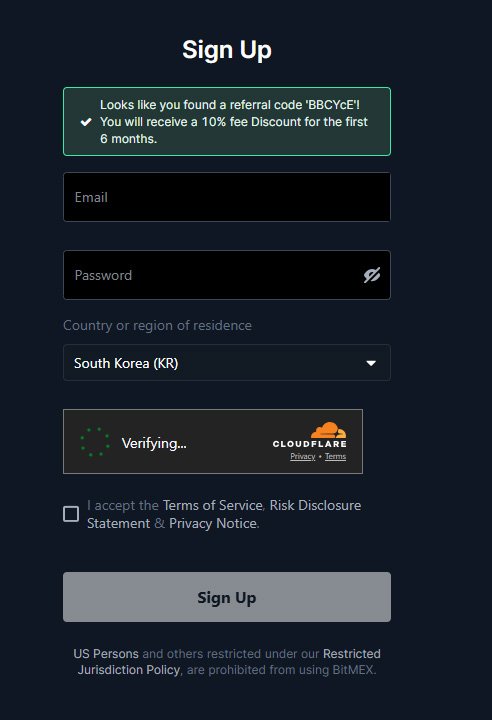Toggle password visibility eye-slash icon
The width and height of the screenshot is (492, 720).
[x=372, y=275]
